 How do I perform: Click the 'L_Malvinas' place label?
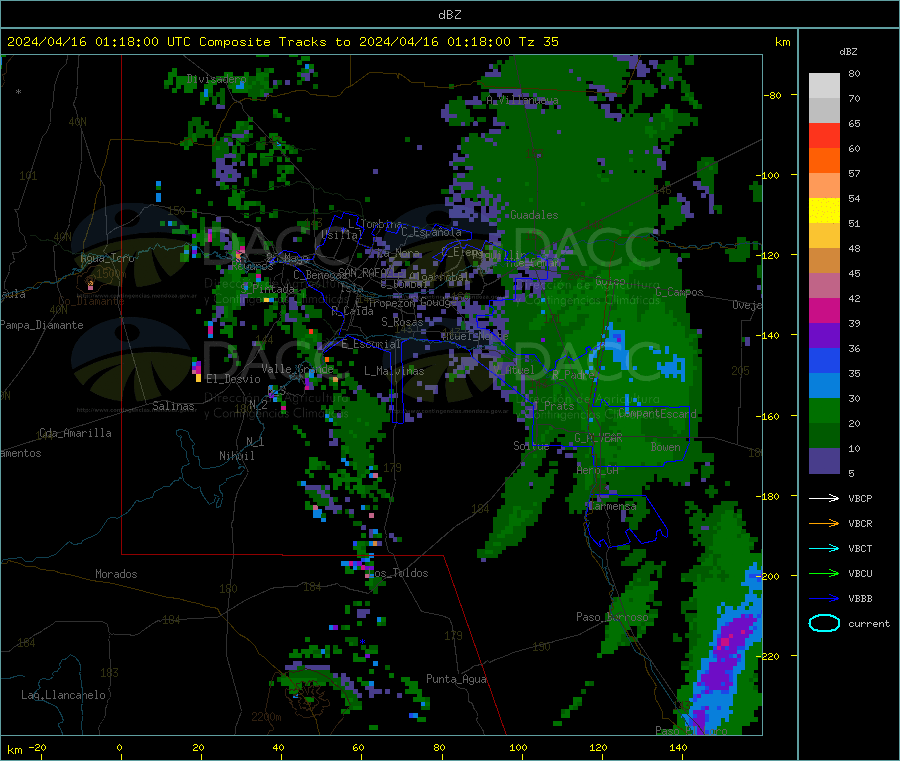point(394,371)
